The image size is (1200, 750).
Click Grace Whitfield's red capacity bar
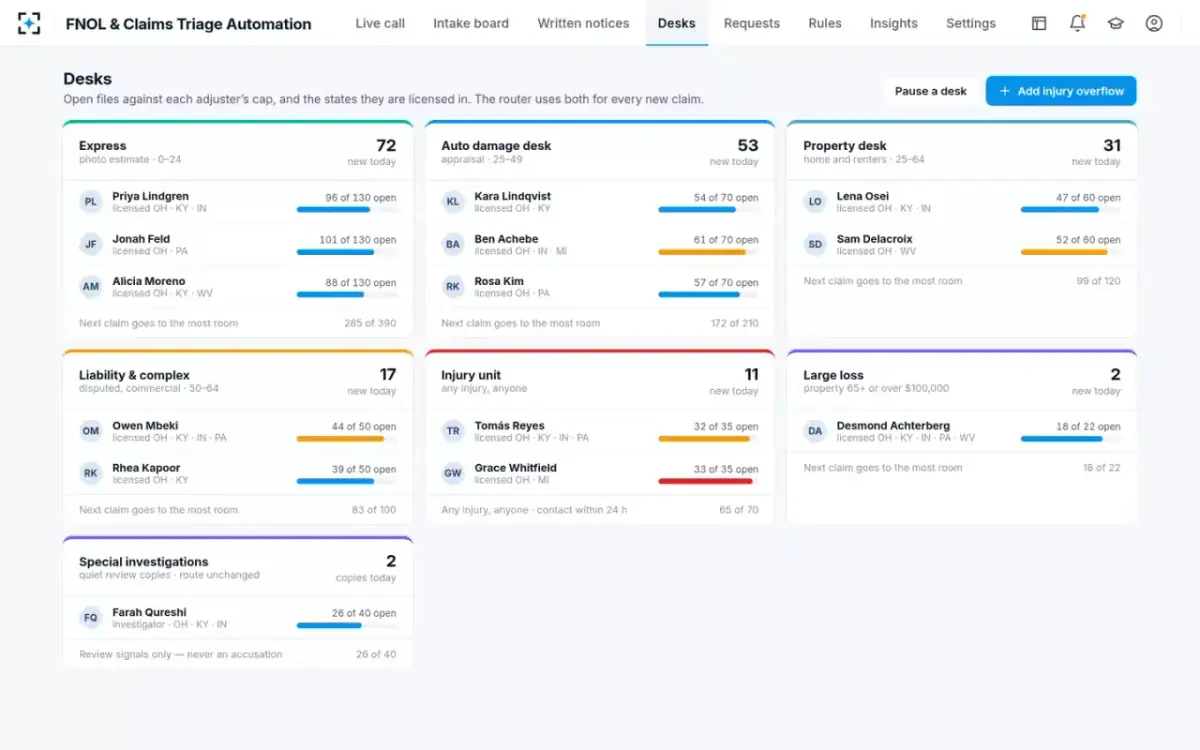click(x=708, y=481)
